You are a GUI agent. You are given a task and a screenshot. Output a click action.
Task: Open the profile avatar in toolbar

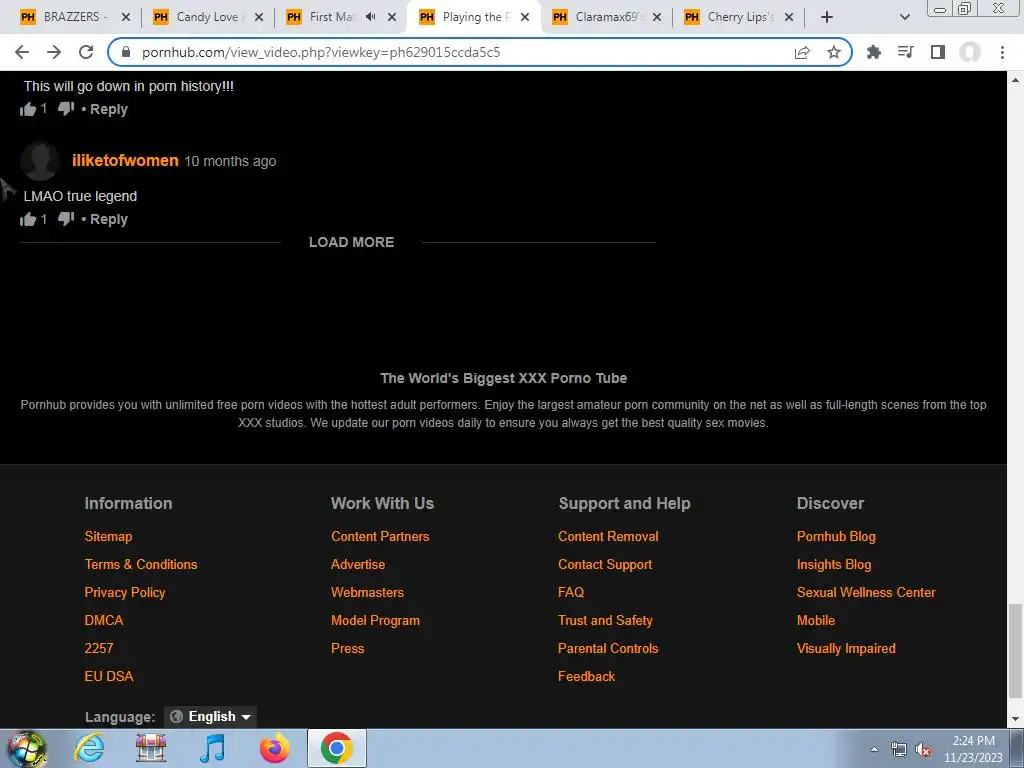point(970,52)
